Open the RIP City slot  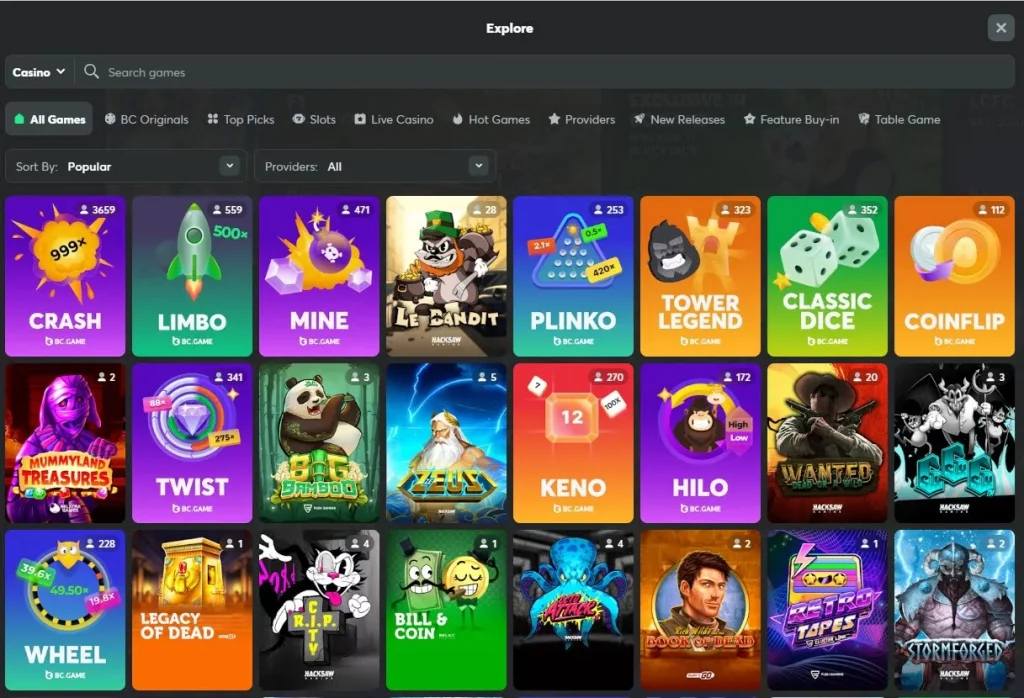(x=319, y=610)
